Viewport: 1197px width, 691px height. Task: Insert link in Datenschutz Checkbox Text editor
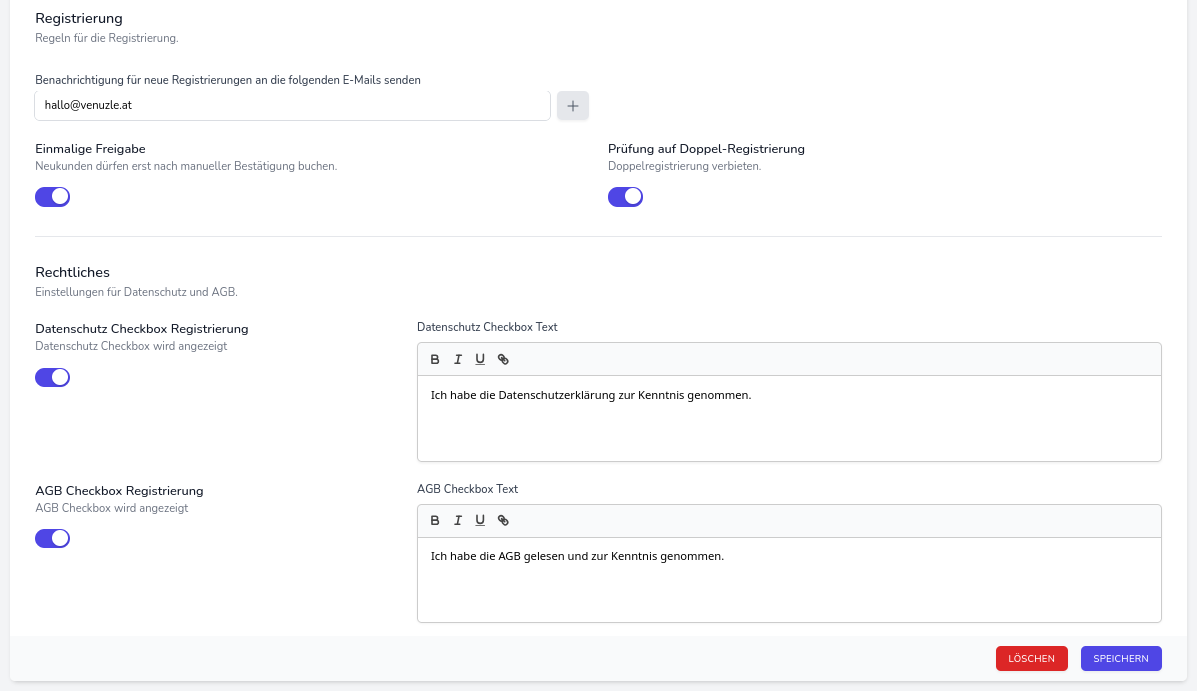503,360
